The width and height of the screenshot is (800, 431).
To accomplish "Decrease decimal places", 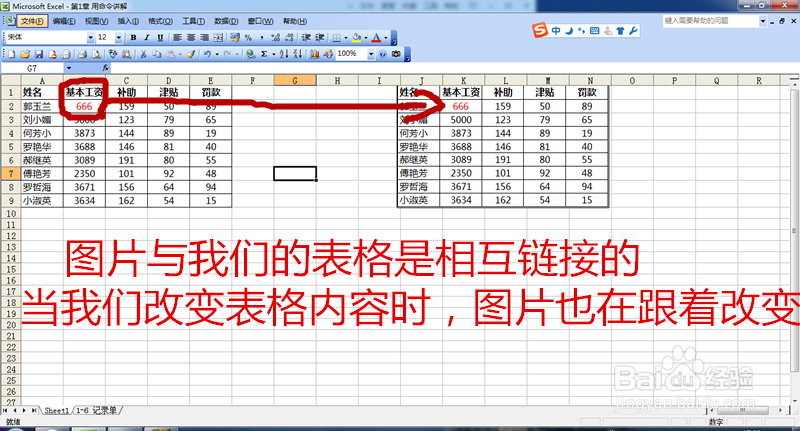I will pyautogui.click(x=289, y=37).
